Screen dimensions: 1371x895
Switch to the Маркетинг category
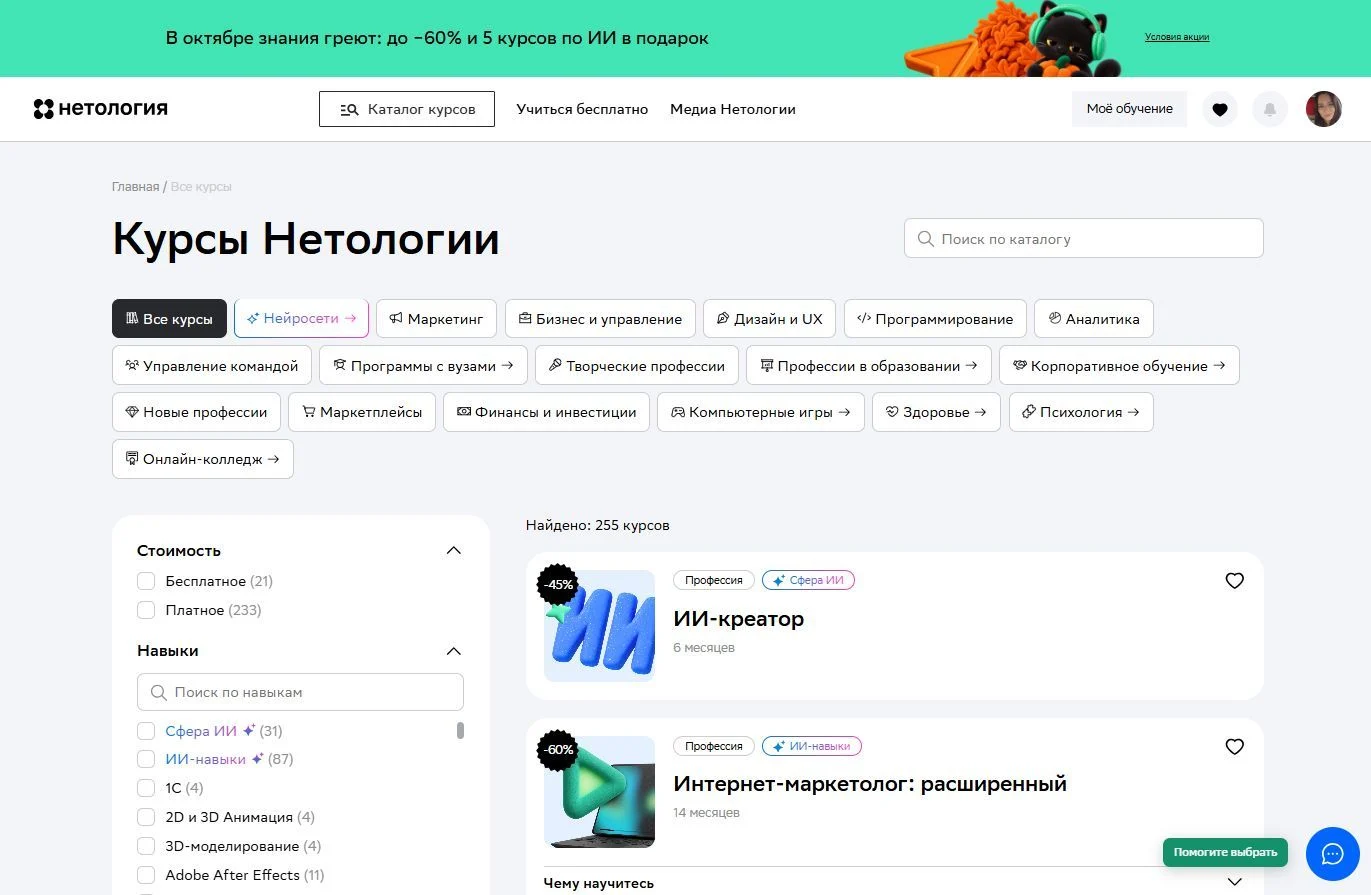[x=437, y=319]
